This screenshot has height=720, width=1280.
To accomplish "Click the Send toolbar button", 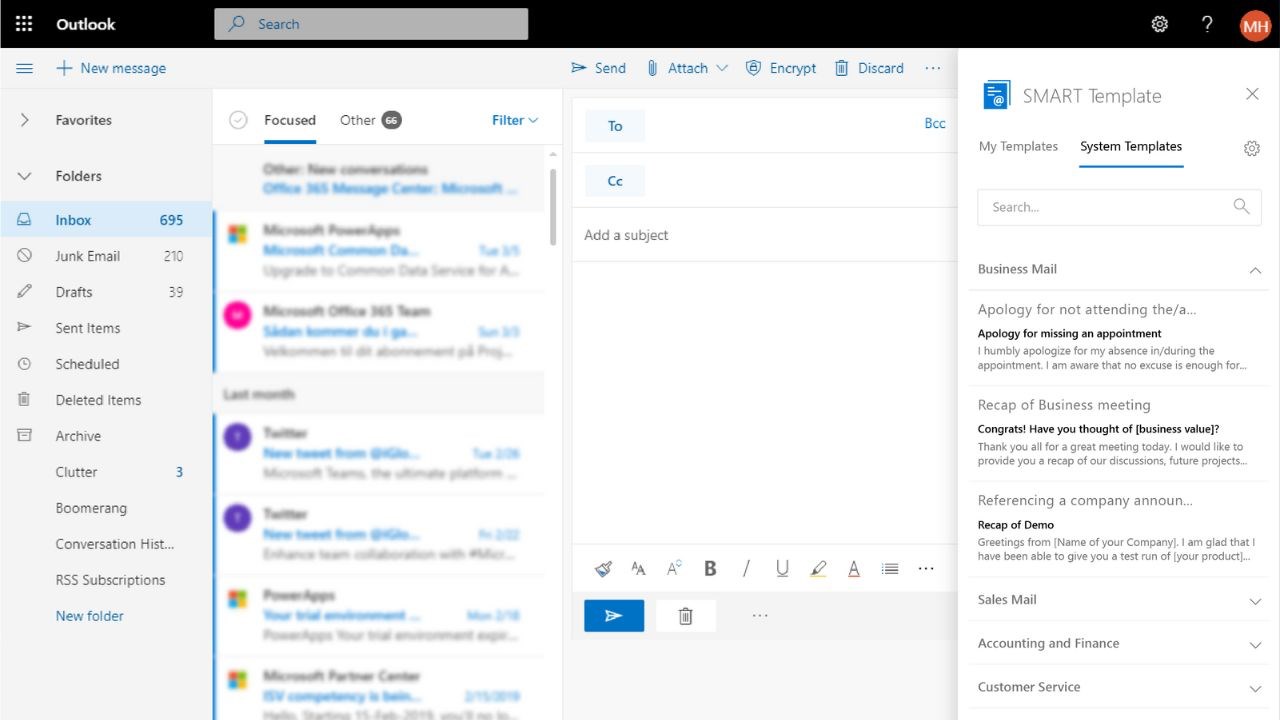I will pos(598,68).
